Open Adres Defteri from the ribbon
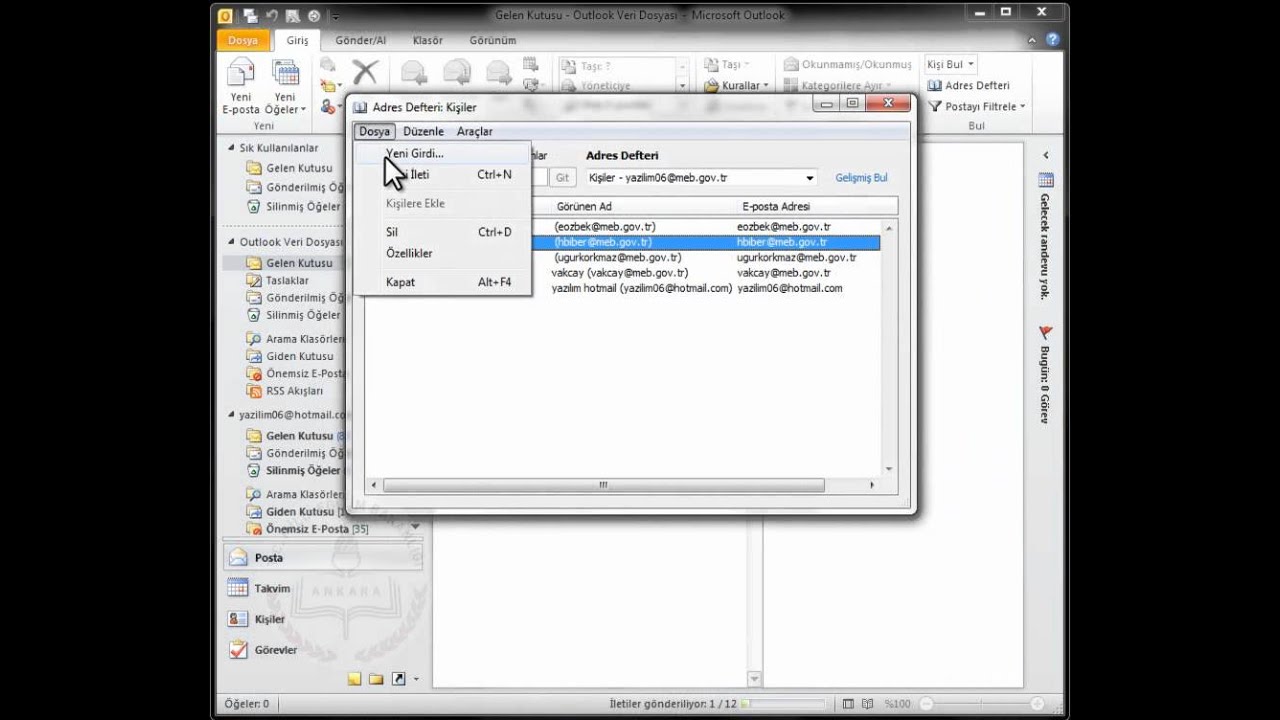Viewport: 1280px width, 720px height. [x=969, y=86]
